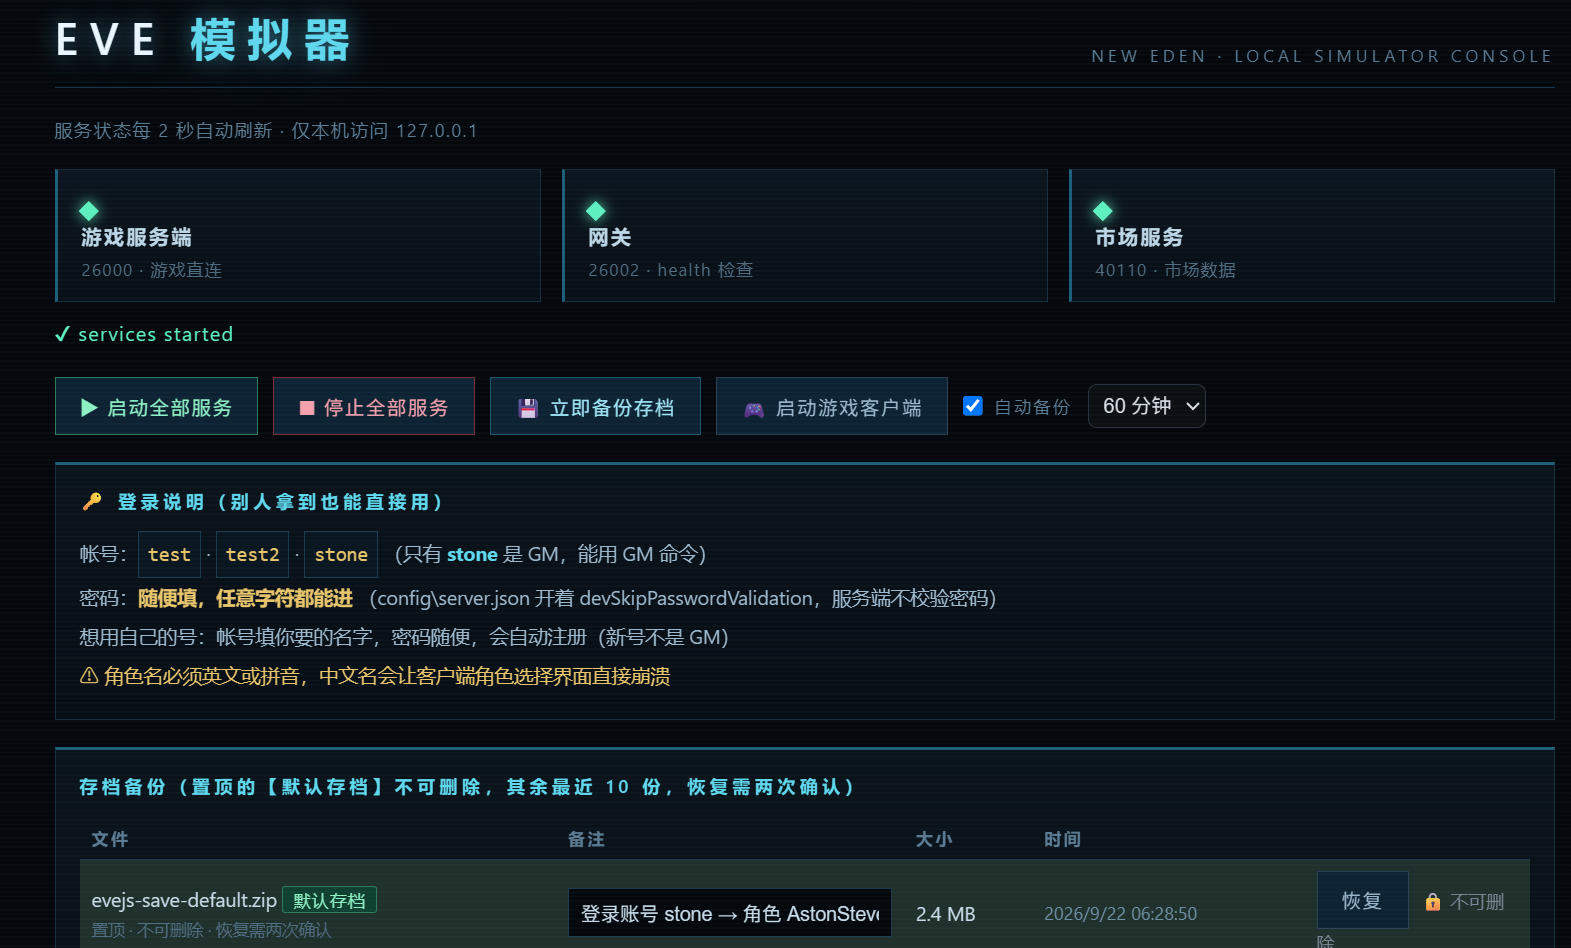Click the 网关 status card
The image size is (1571, 948).
pyautogui.click(x=805, y=235)
